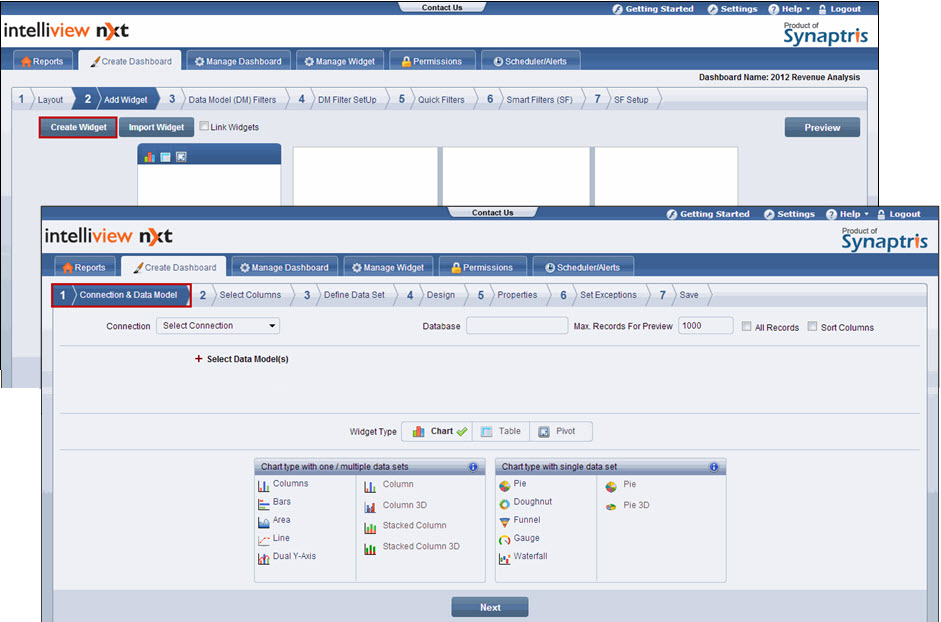
Task: Click Max Records For Preview field
Action: click(706, 326)
